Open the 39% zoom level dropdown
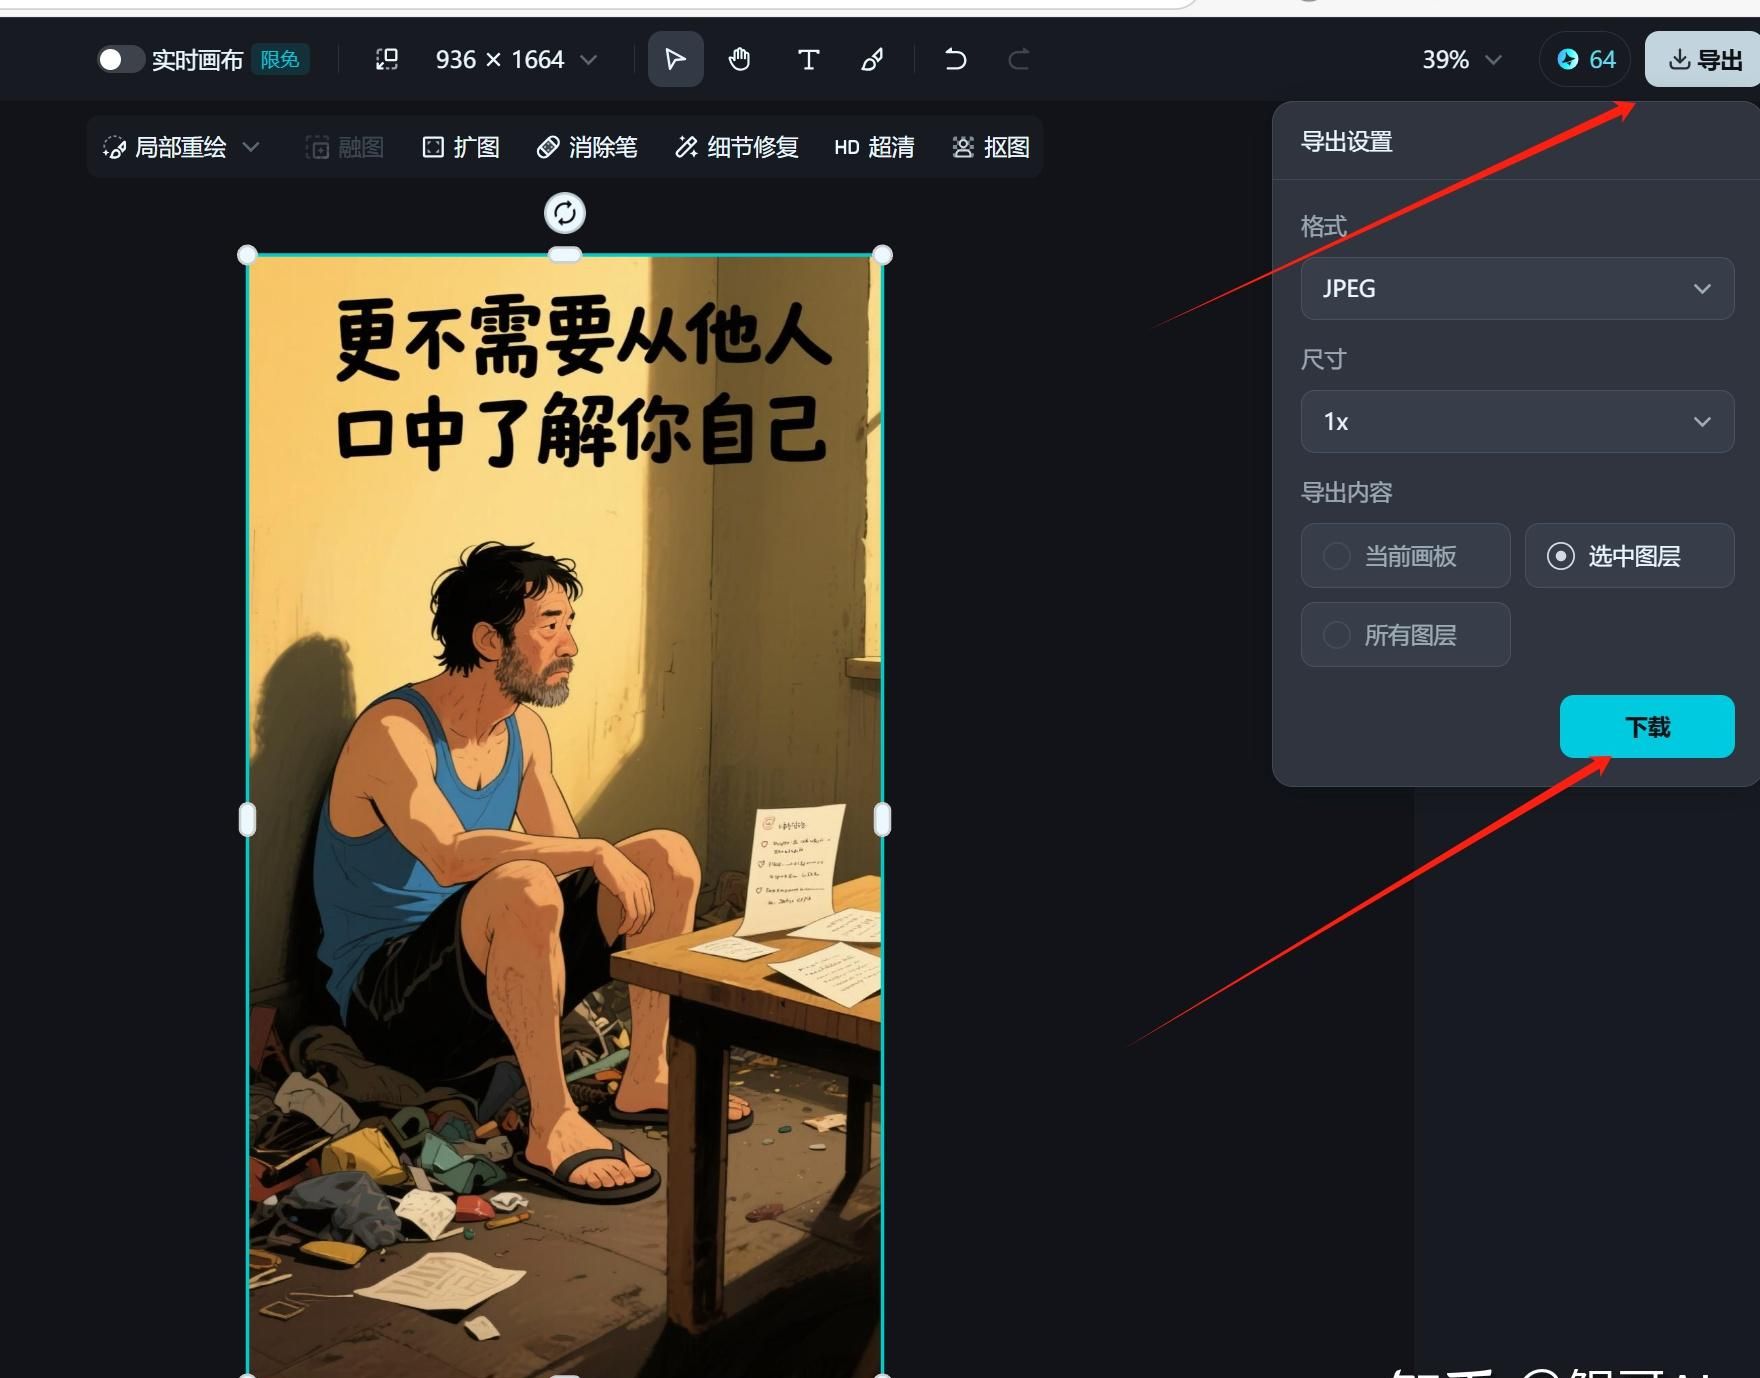Image resolution: width=1760 pixels, height=1378 pixels. (1461, 60)
